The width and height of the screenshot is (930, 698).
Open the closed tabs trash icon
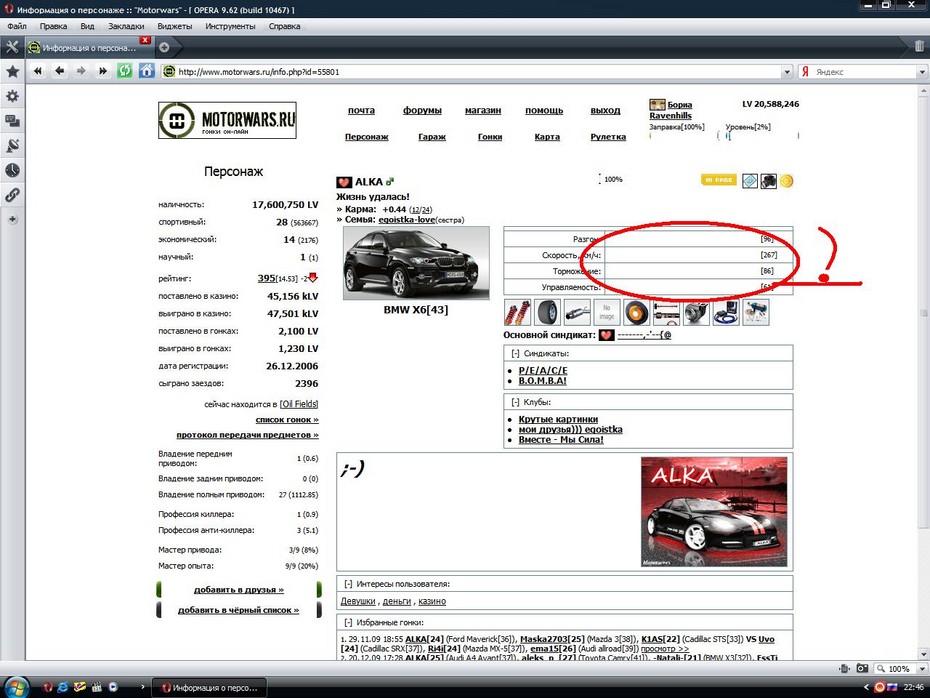click(x=919, y=47)
